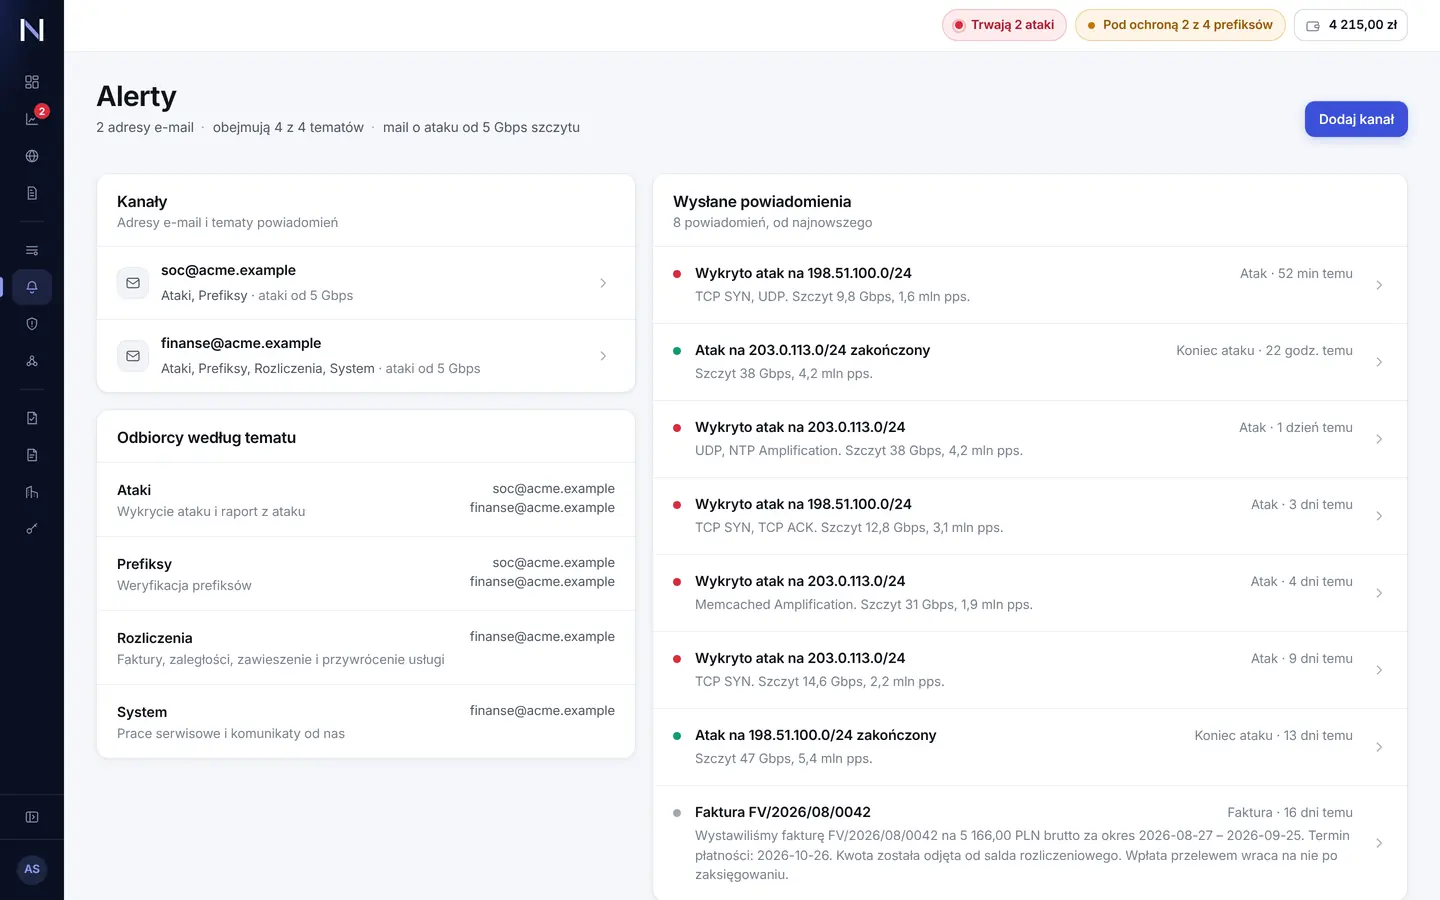Click the N logo at top left
The height and width of the screenshot is (900, 1440).
coord(32,30)
